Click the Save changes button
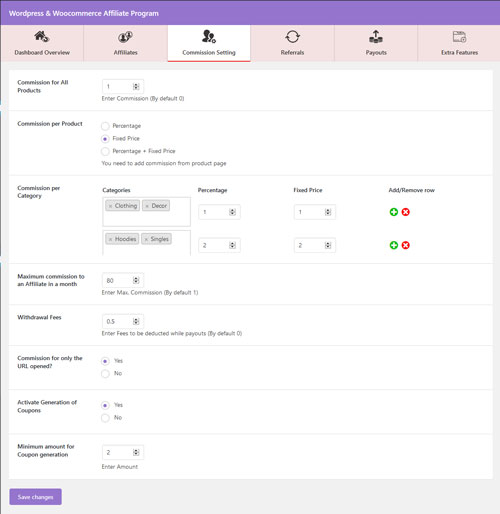The width and height of the screenshot is (500, 514). (x=35, y=497)
